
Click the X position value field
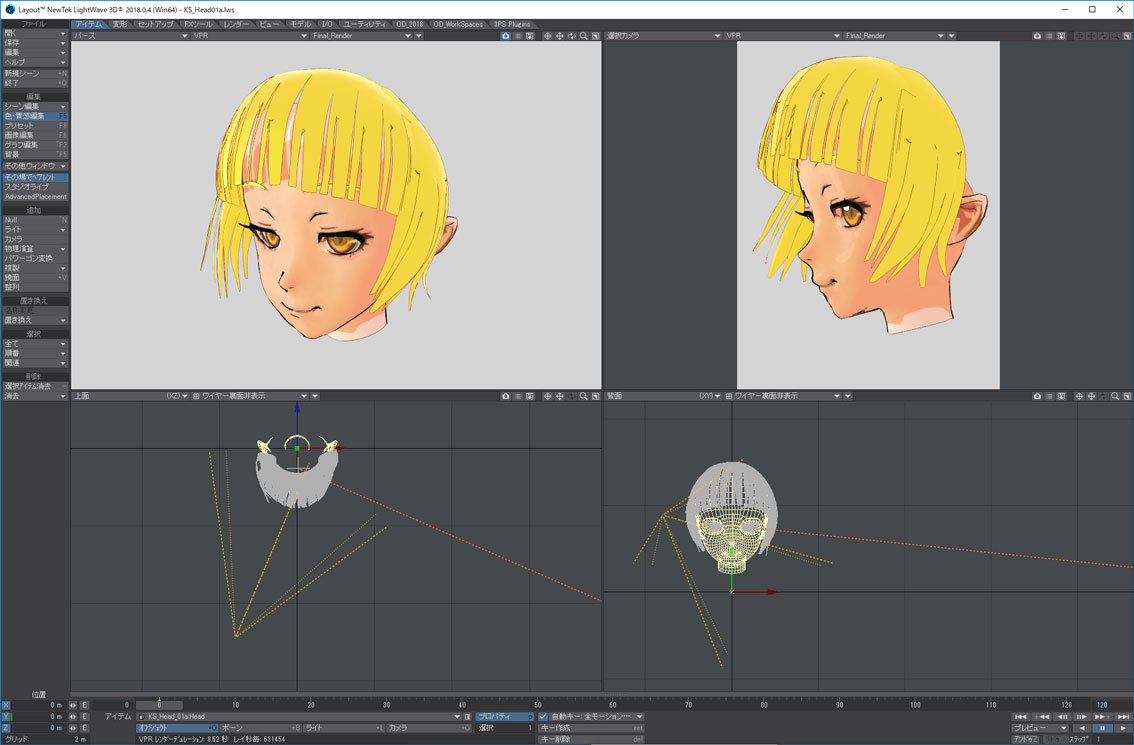point(39,704)
